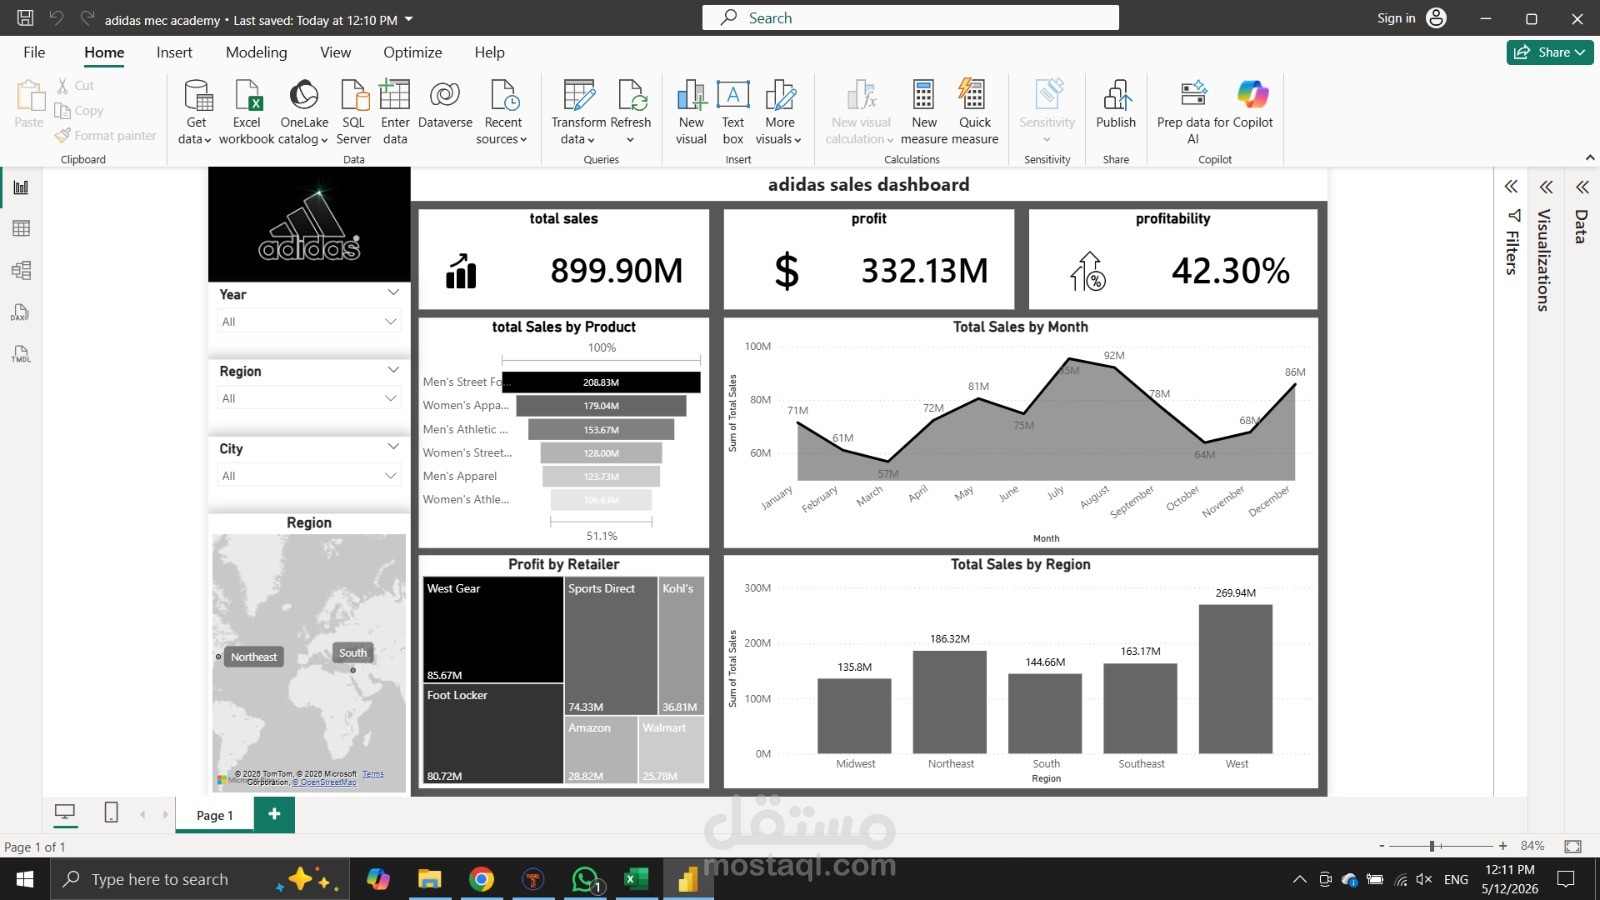Collapse the City slicer header chevron

coord(393,447)
